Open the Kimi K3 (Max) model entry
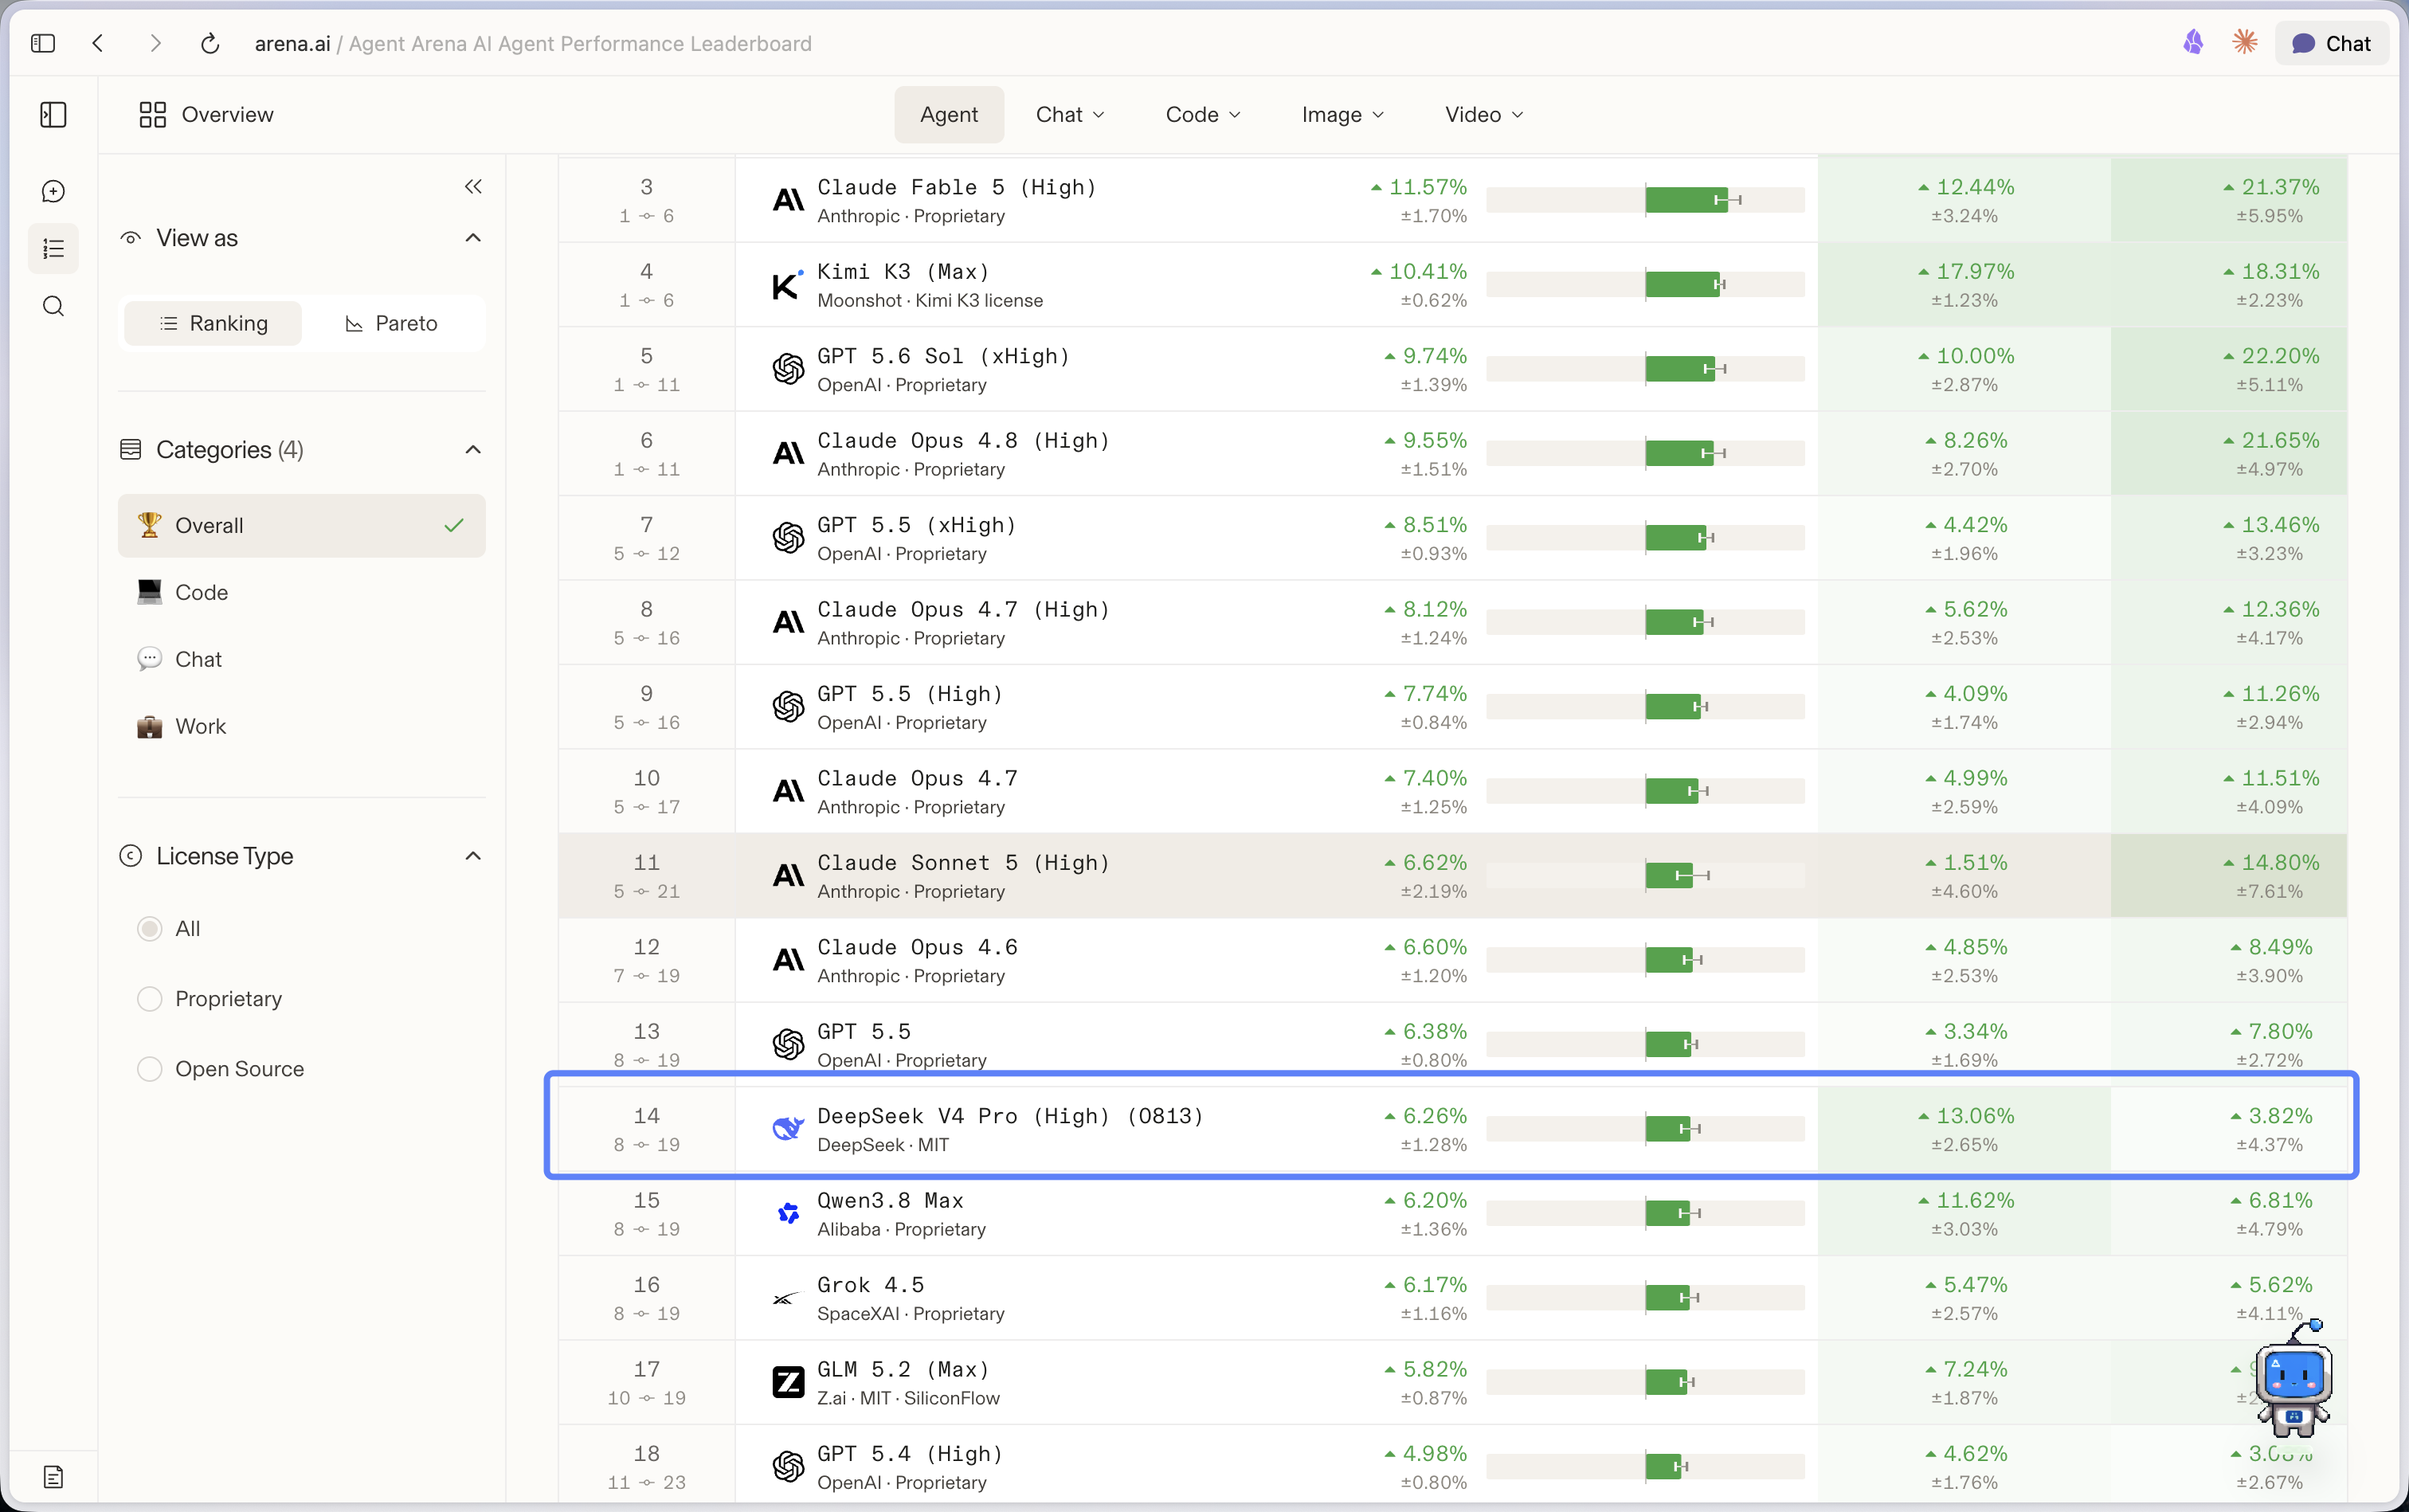Image resolution: width=2409 pixels, height=1512 pixels. click(x=903, y=272)
